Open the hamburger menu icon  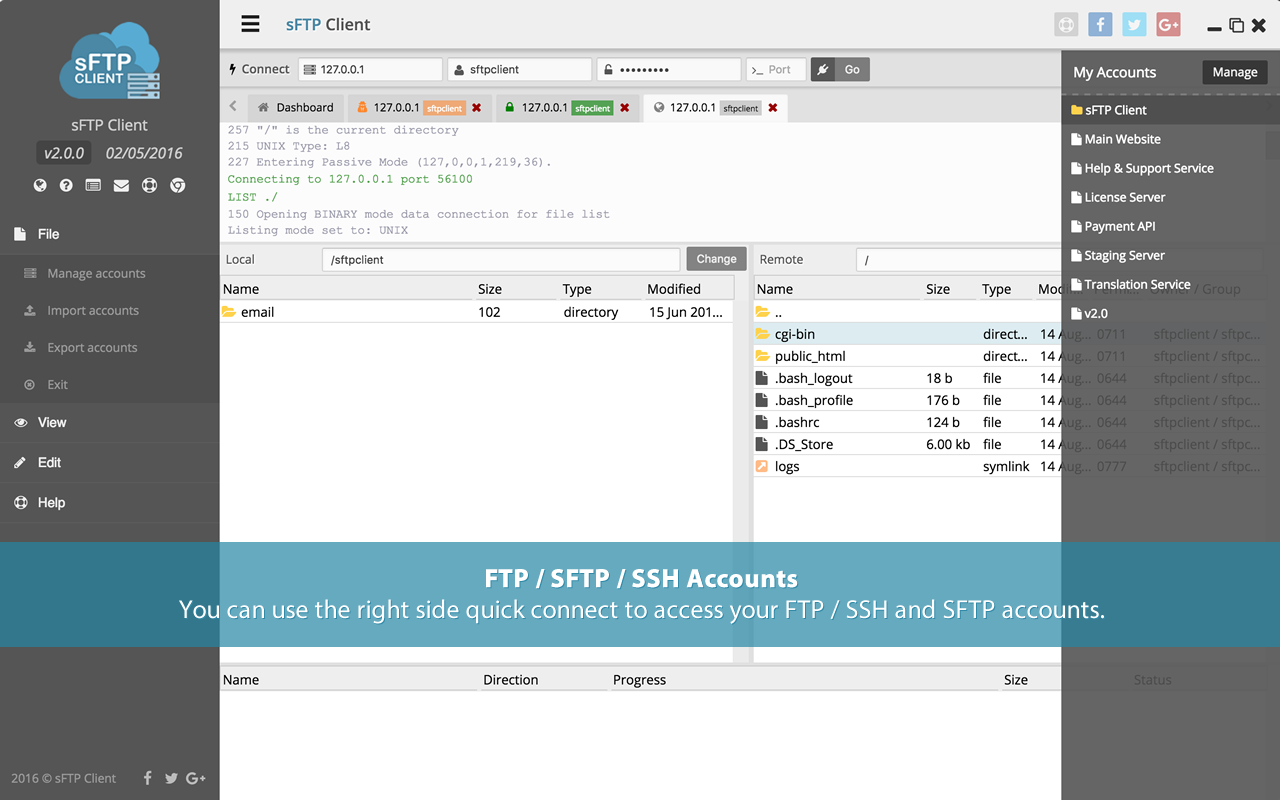(x=250, y=24)
